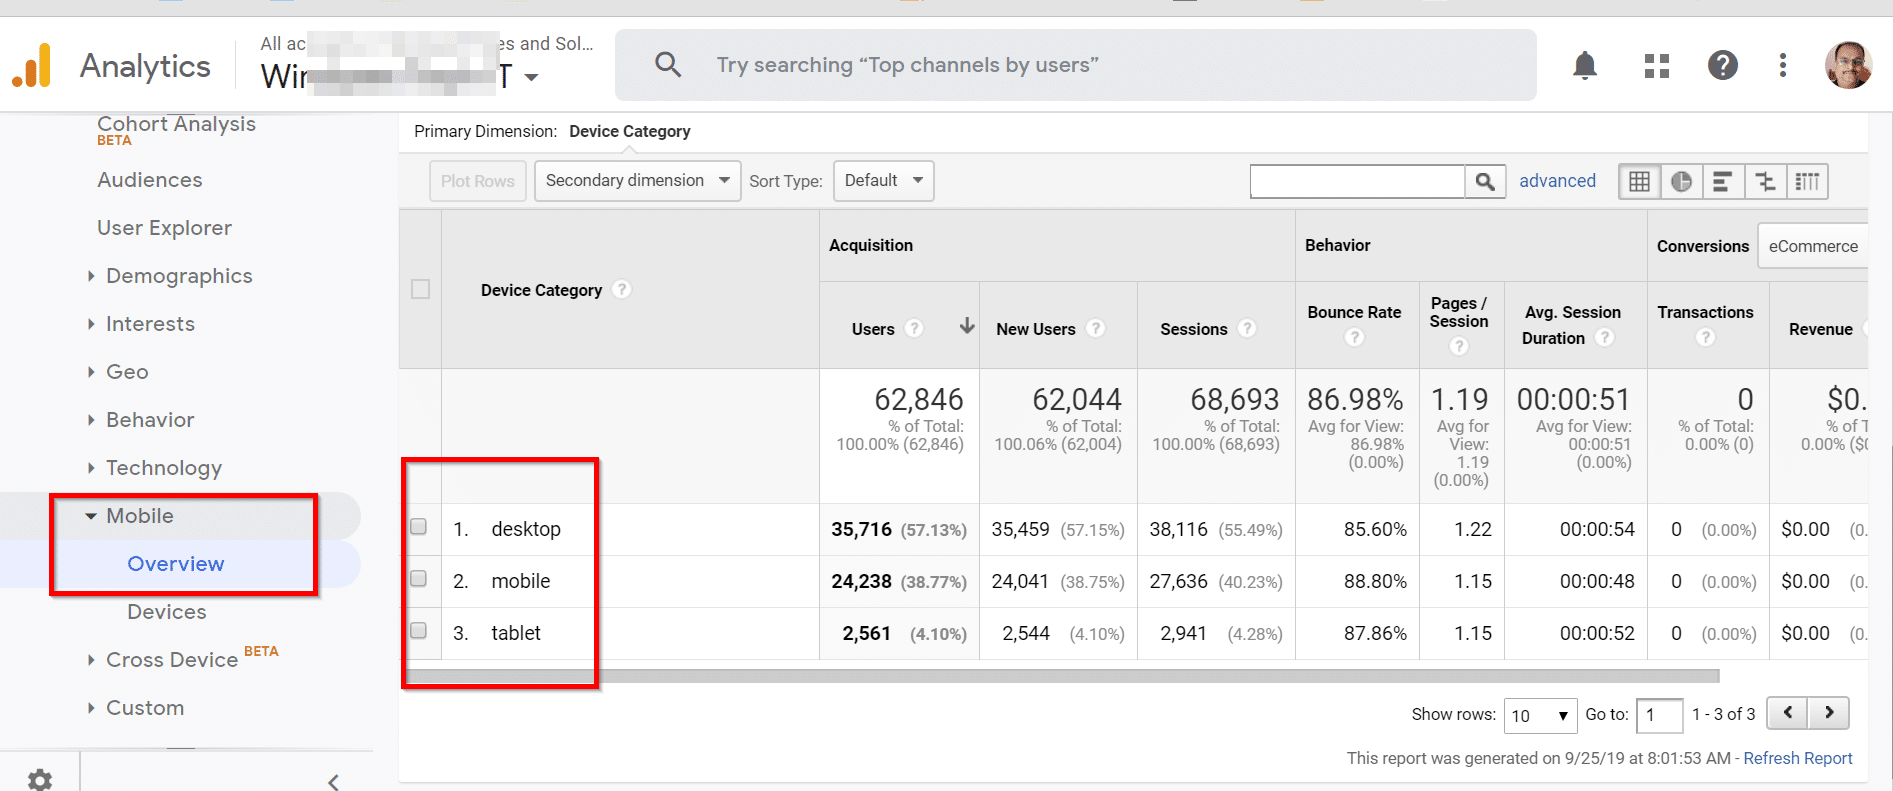This screenshot has height=791, width=1893.
Task: Click the desktop users value 35,716
Action: tap(861, 529)
